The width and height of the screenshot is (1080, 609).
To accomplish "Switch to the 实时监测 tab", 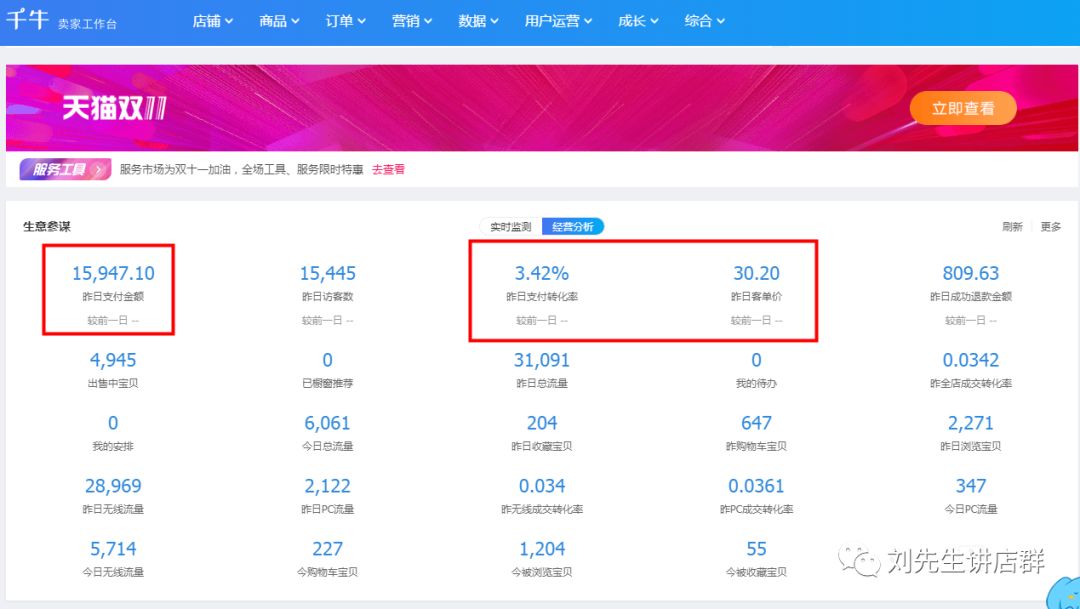I will tap(510, 227).
